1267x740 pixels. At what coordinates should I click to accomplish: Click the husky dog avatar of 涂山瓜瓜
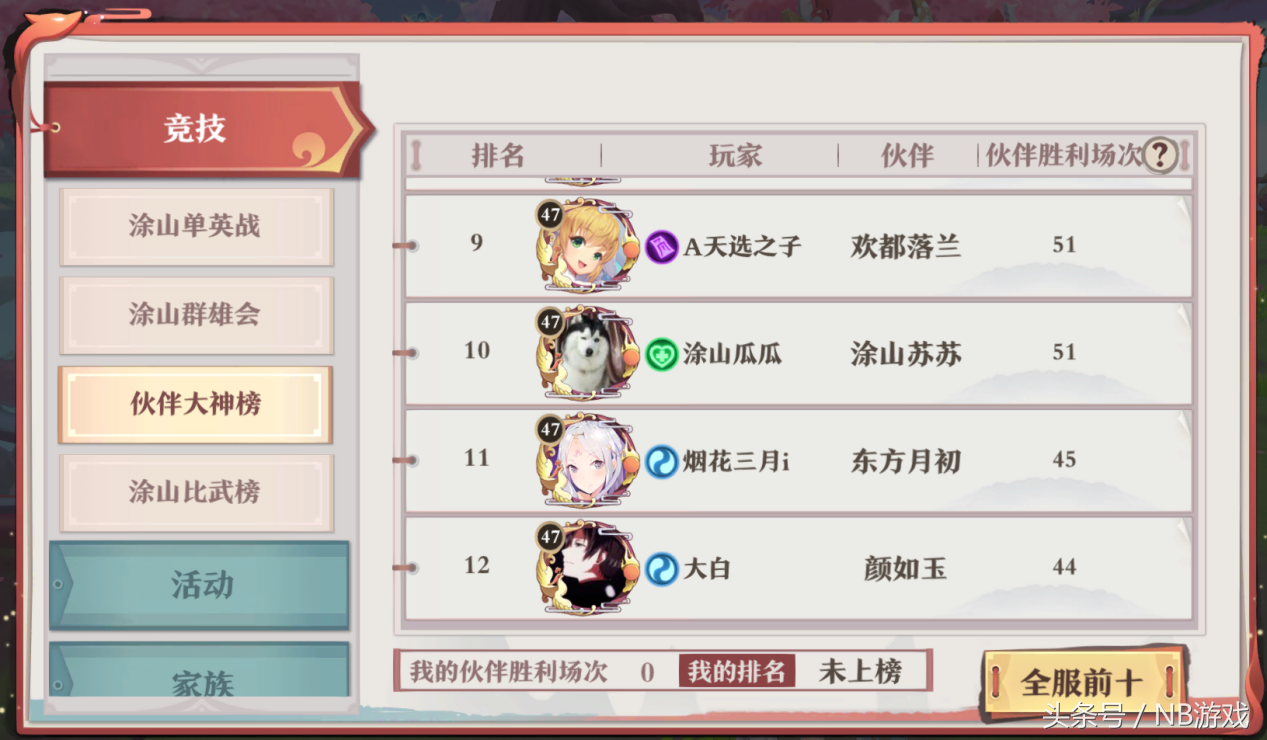[x=587, y=352]
